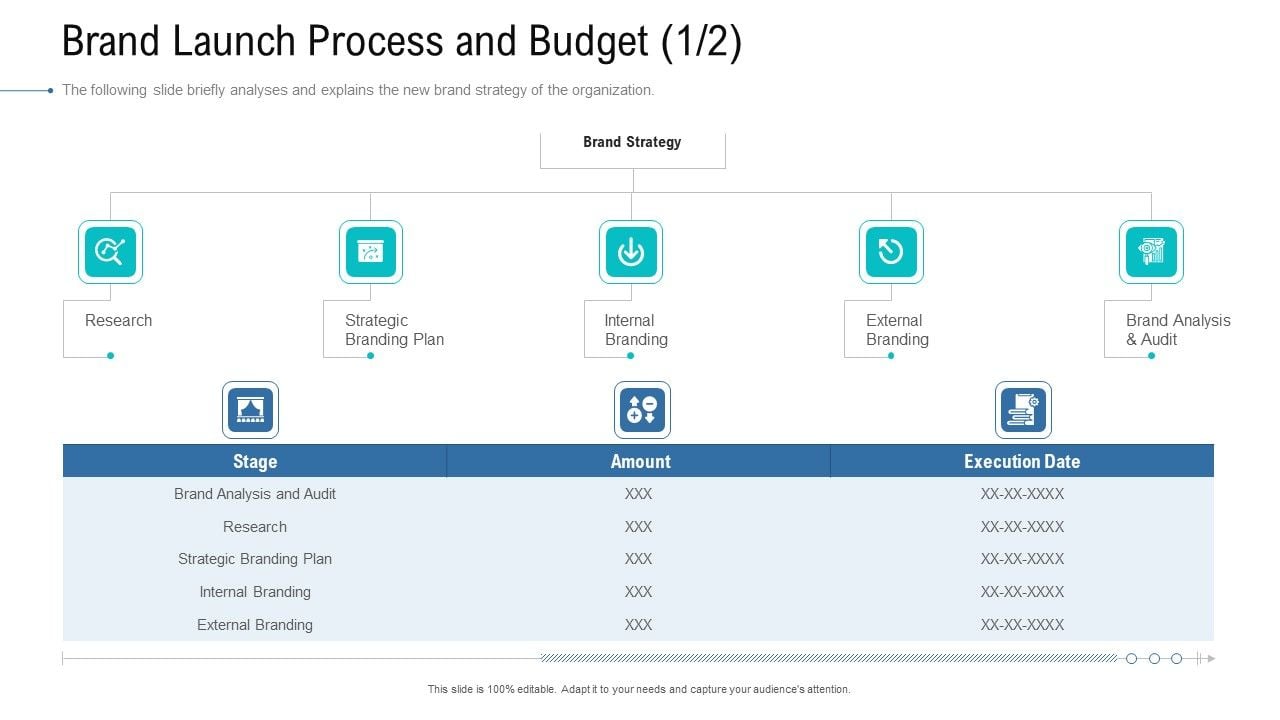
Task: Select the External Branding circular-arrow icon
Action: pyautogui.click(x=891, y=252)
